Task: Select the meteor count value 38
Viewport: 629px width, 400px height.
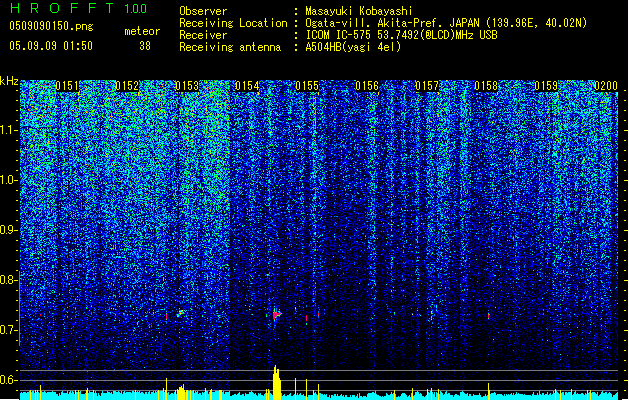Action: [145, 46]
